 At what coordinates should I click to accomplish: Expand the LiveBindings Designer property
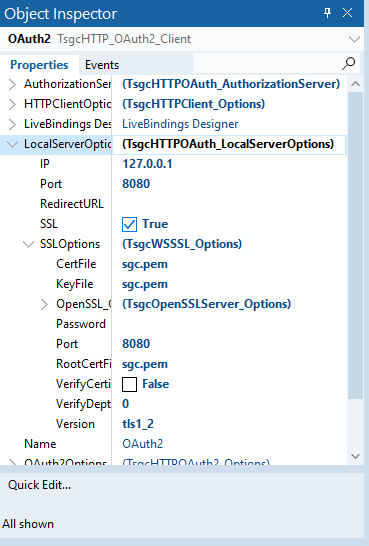(x=12, y=124)
